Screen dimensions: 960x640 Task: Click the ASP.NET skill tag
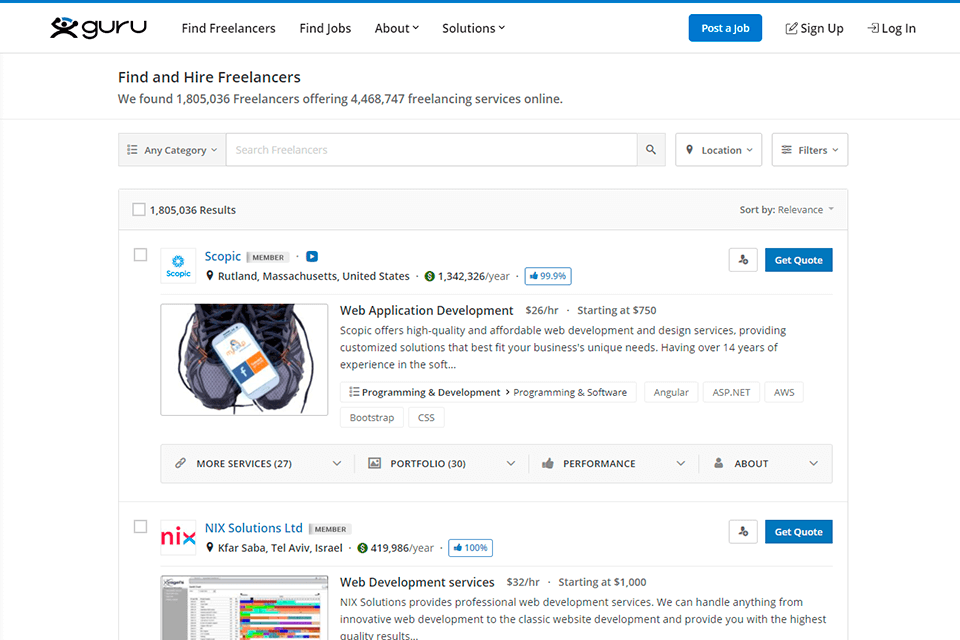731,392
